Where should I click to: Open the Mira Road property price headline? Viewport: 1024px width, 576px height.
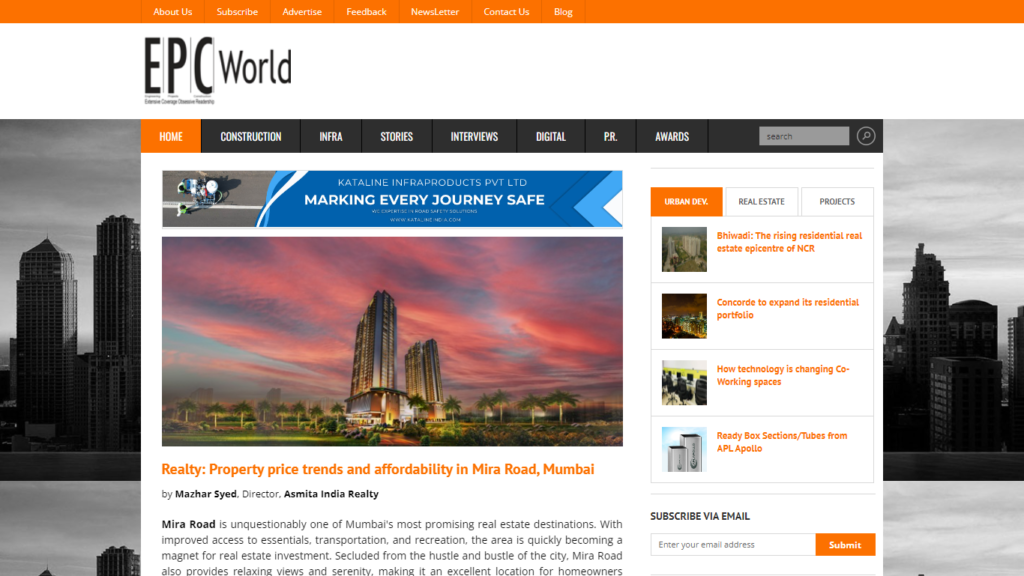point(378,469)
